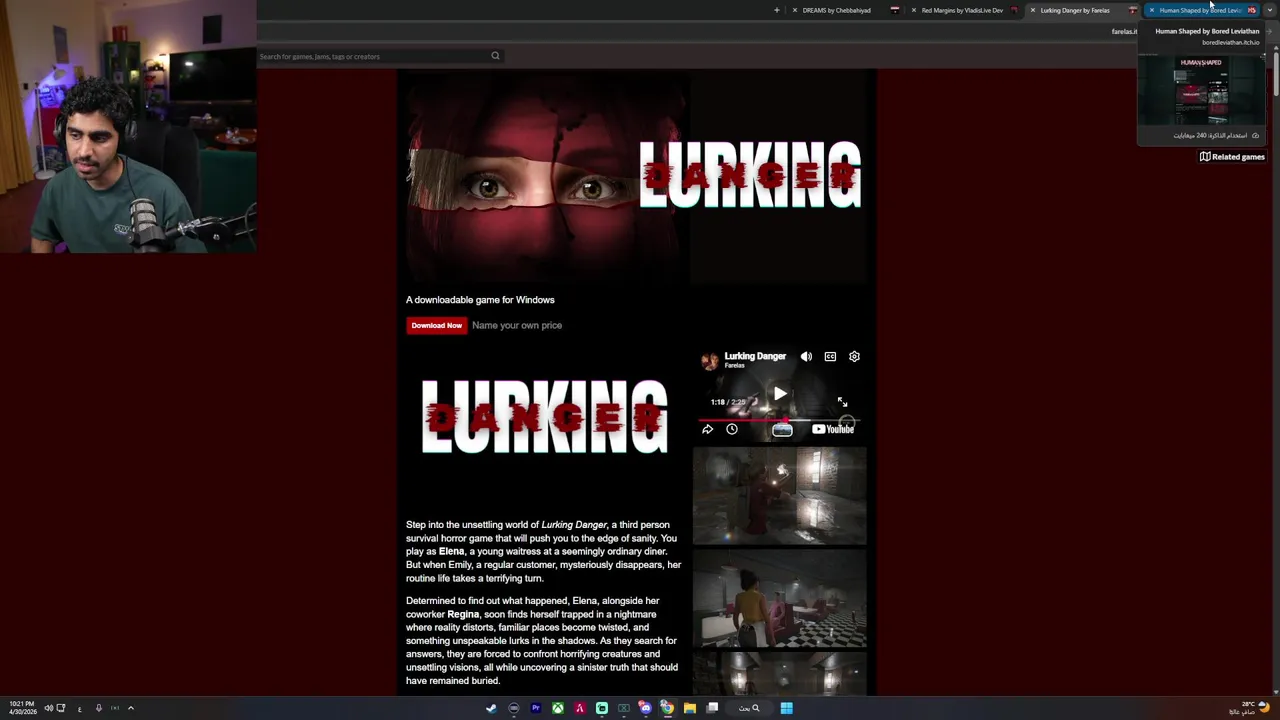Open the Human Shaped tab preview thumbnail
This screenshot has height=720, width=1280.
(x=1203, y=92)
